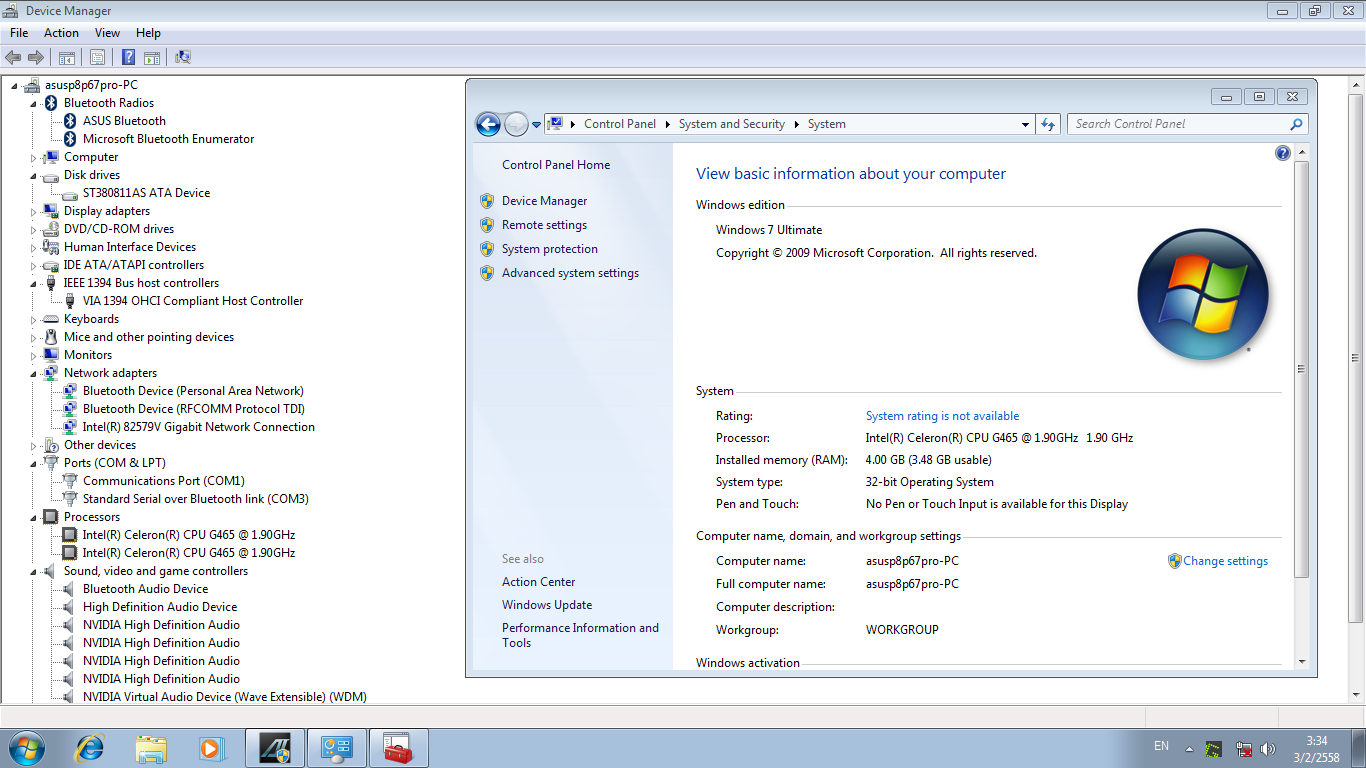The height and width of the screenshot is (768, 1366).
Task: Click the Mice and other pointing devices icon
Action: coord(51,337)
